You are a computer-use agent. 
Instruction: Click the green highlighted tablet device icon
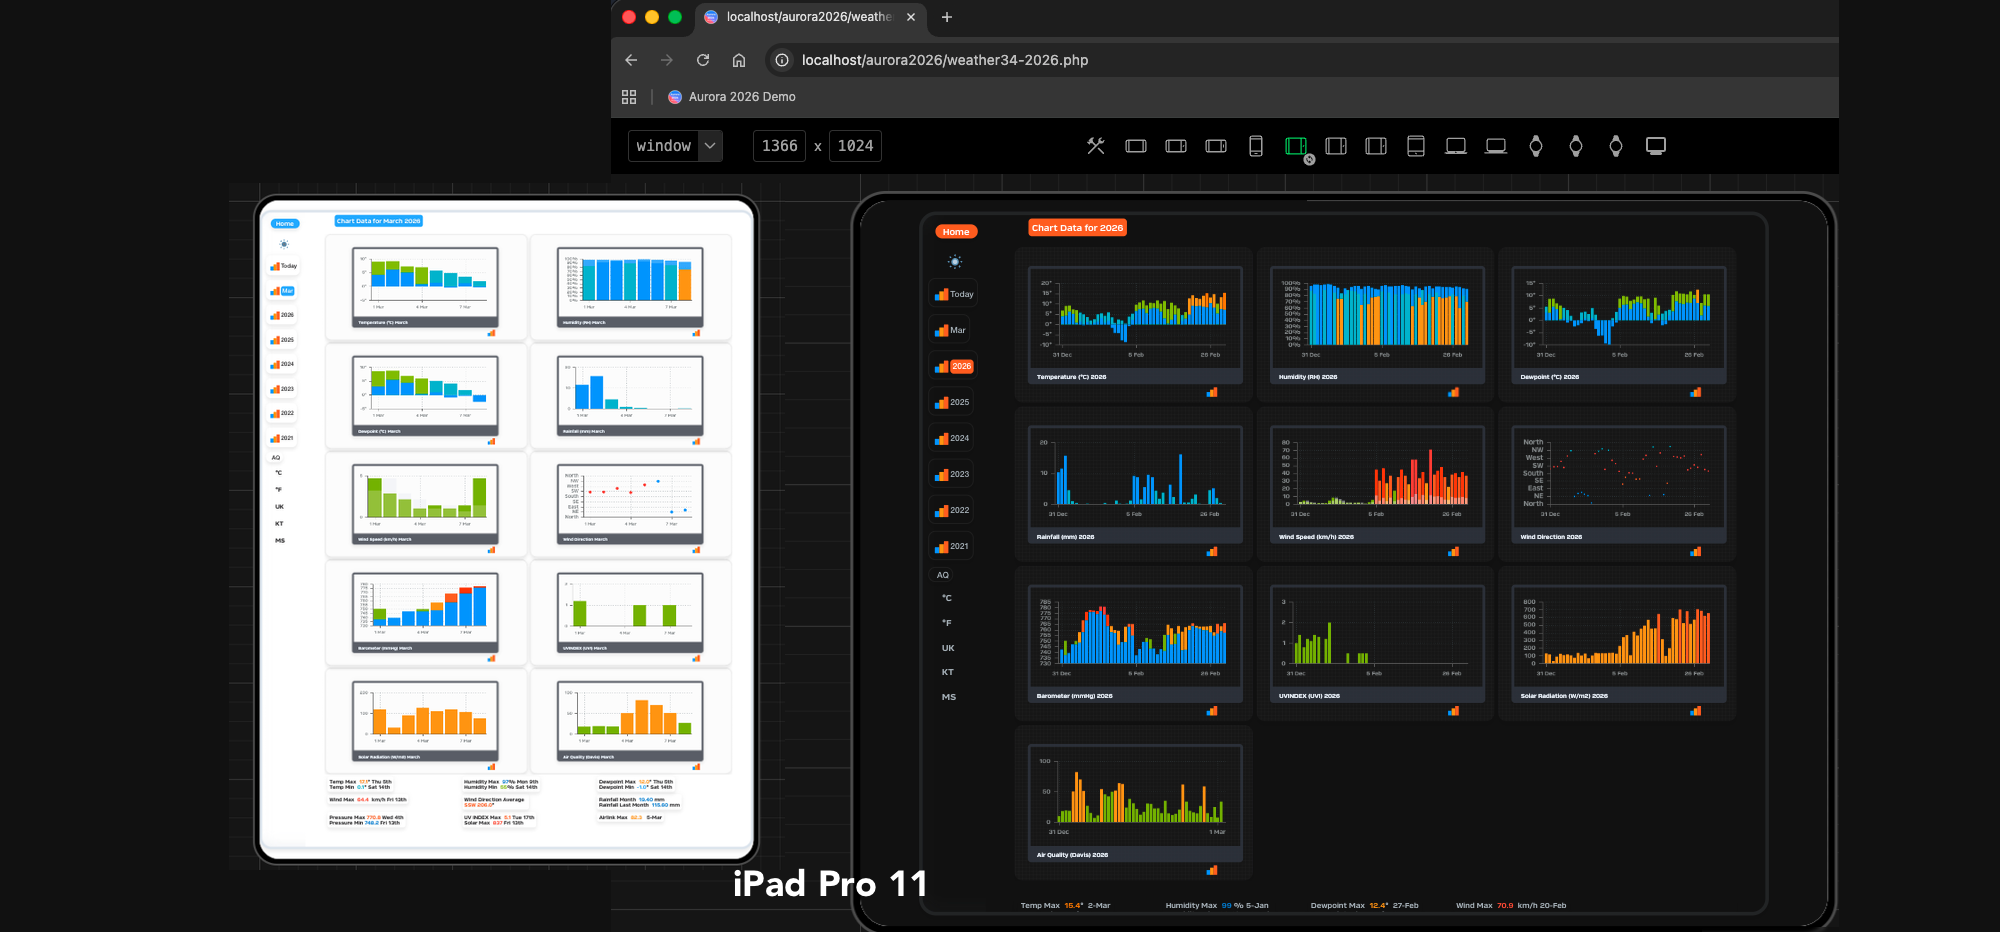pos(1296,146)
